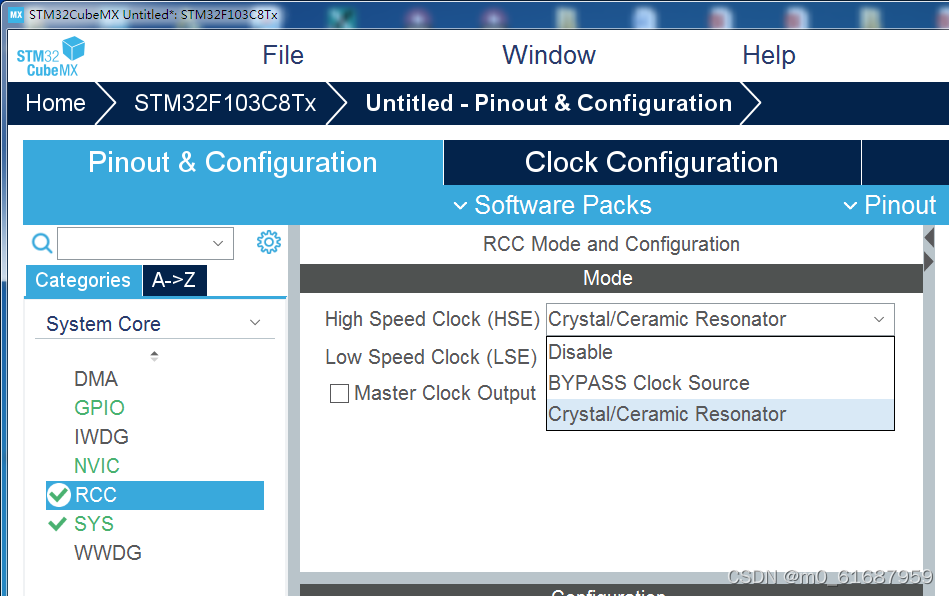
Task: Open the File menu
Action: tap(282, 55)
